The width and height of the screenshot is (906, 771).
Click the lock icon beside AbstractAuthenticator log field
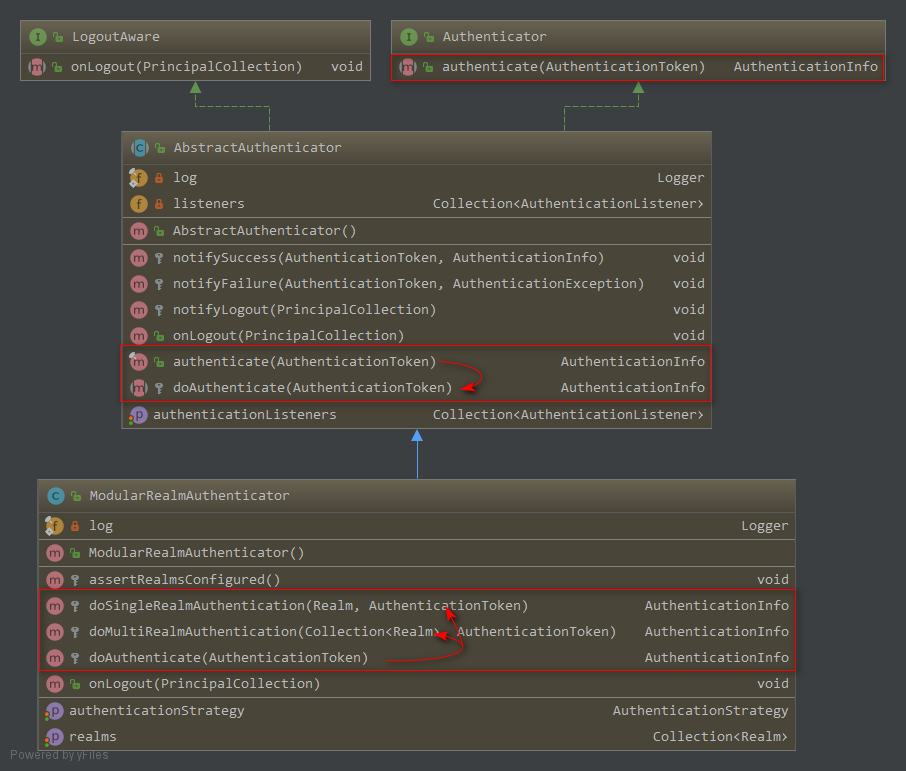pos(159,178)
